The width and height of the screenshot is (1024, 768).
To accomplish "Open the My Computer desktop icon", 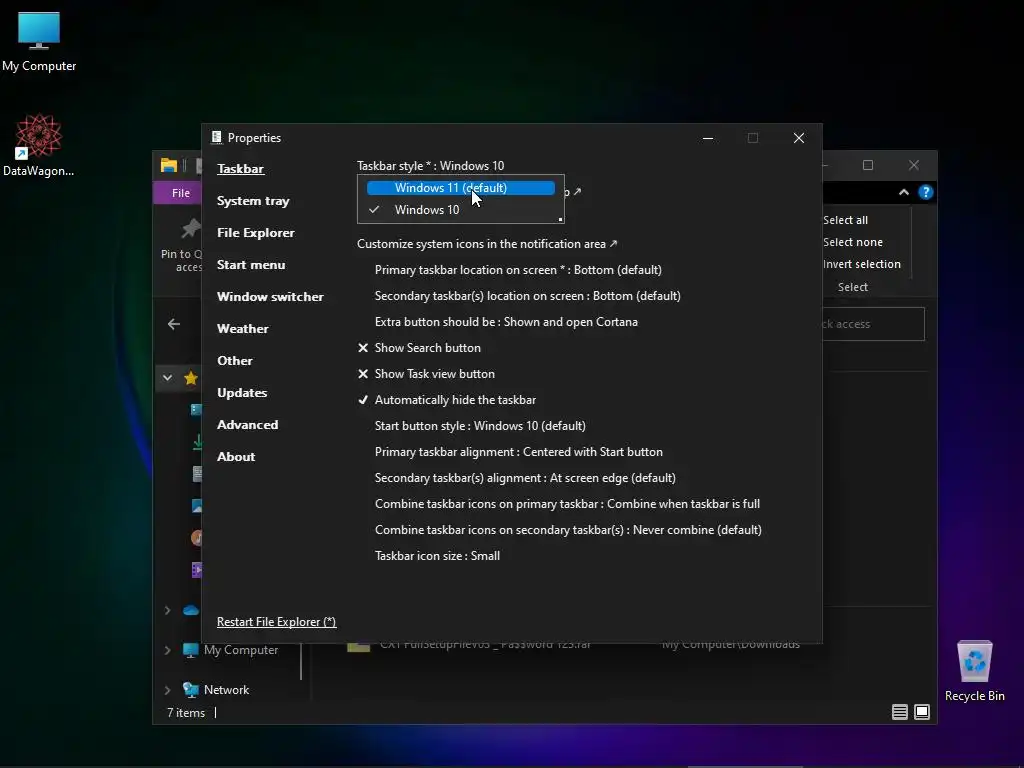I will [x=39, y=41].
